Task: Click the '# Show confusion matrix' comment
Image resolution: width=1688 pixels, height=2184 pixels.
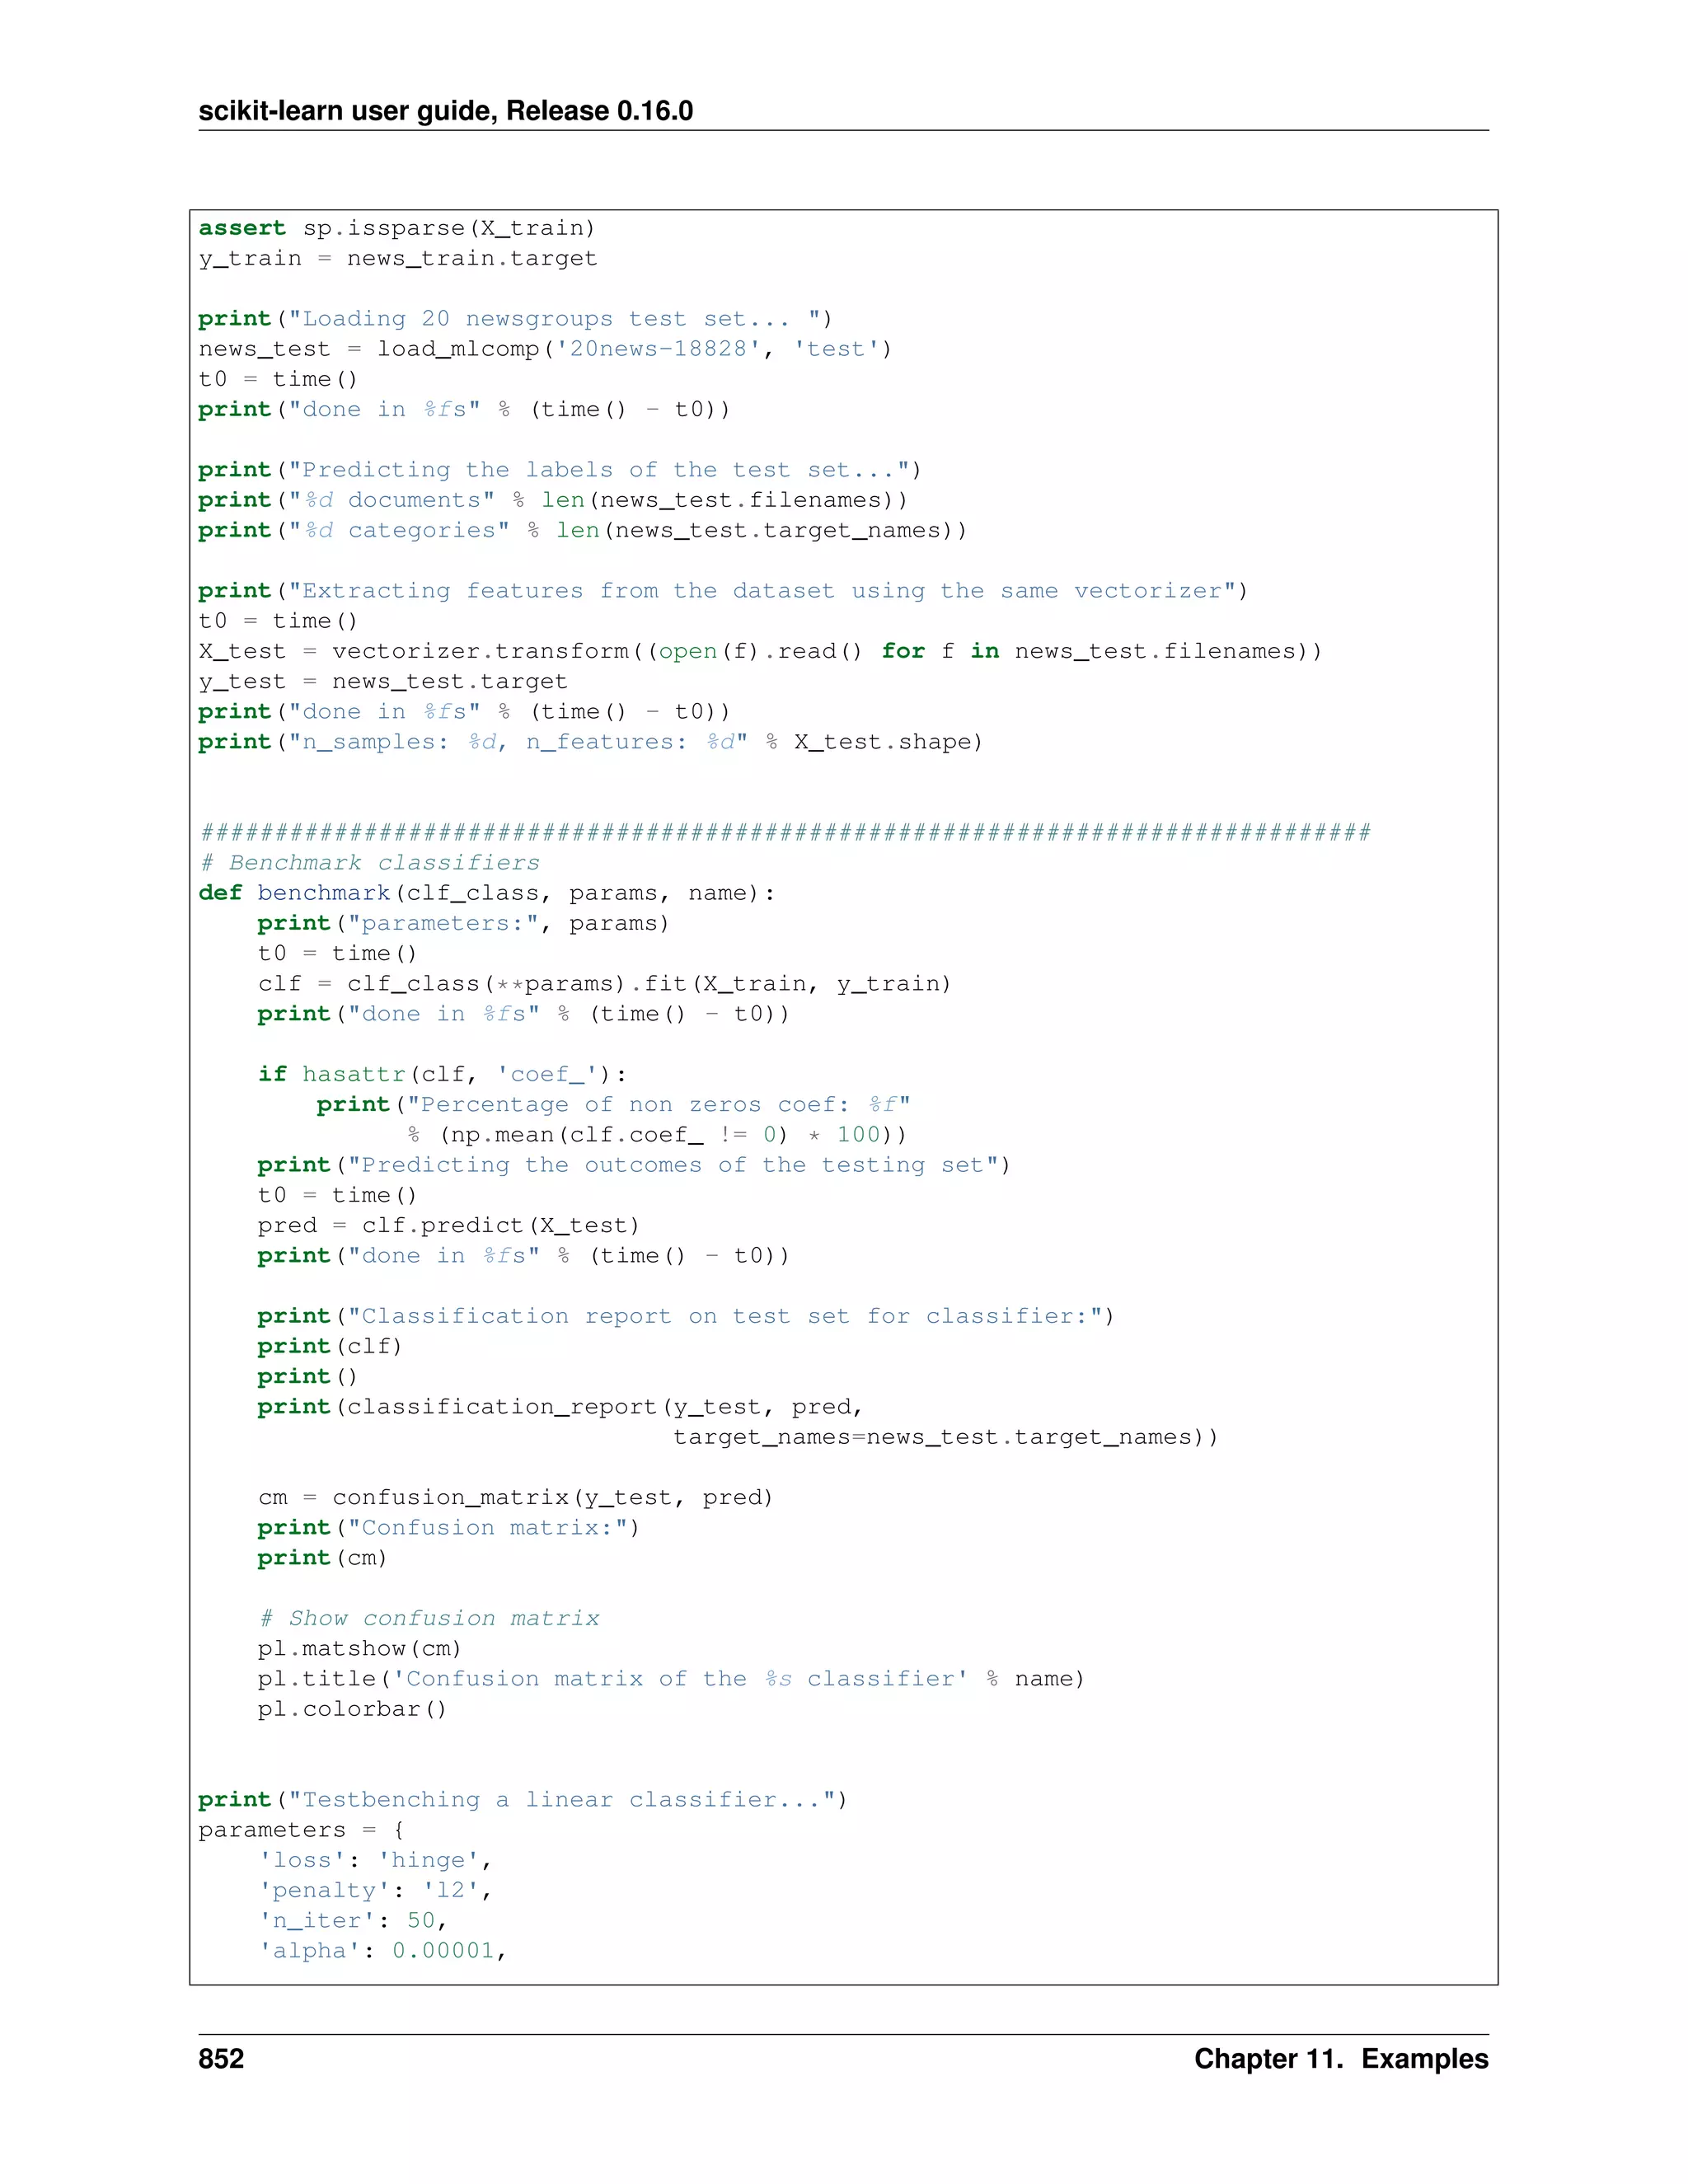Action: click(428, 1619)
